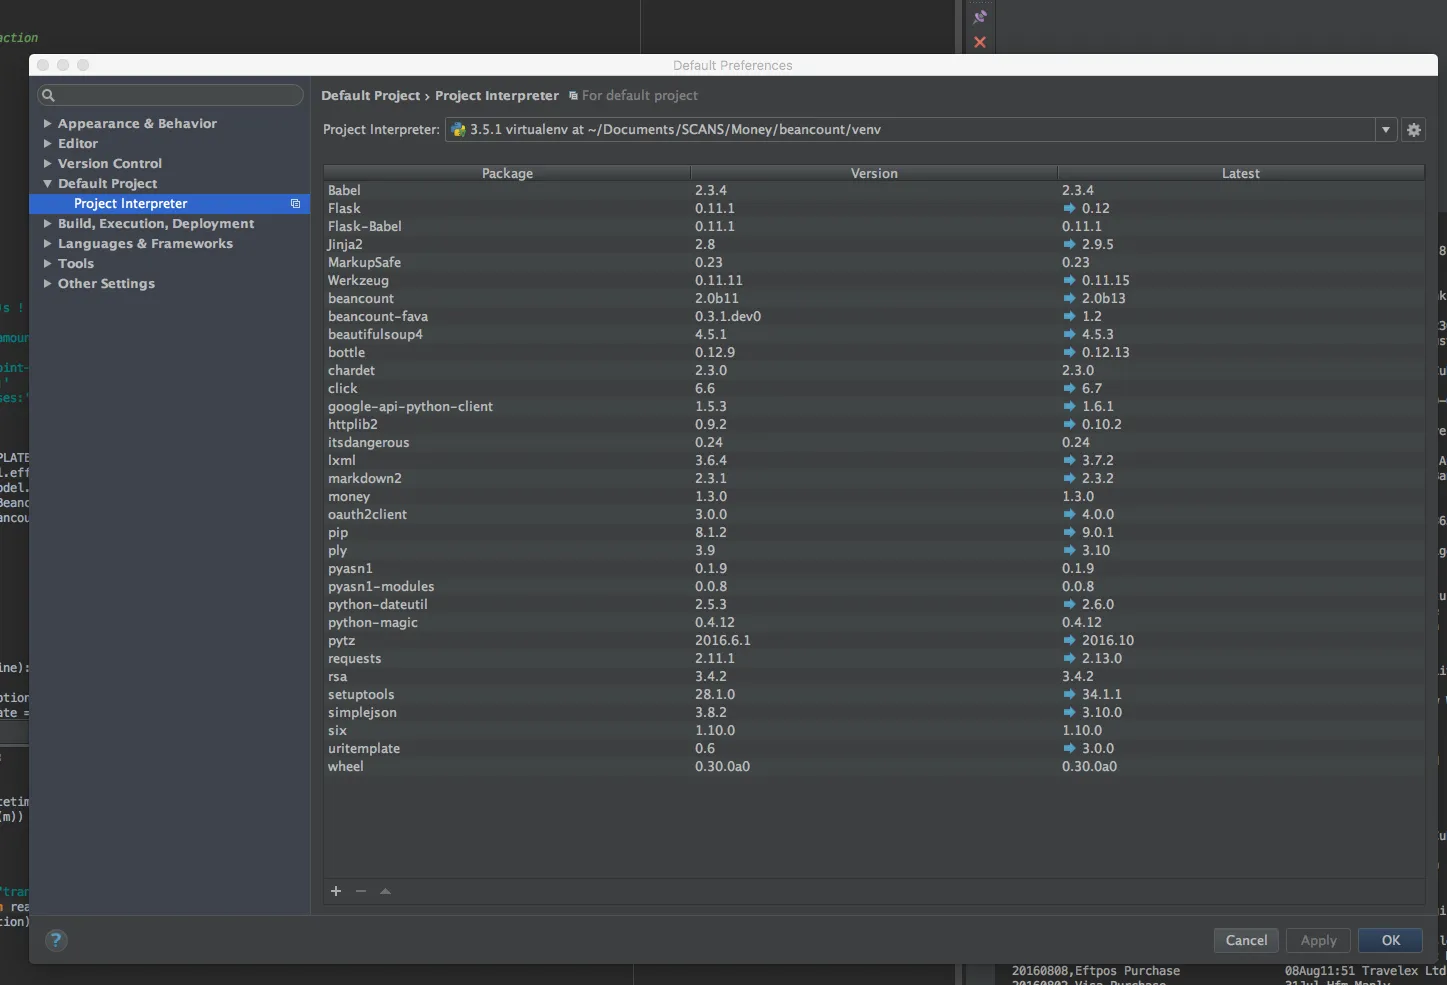Click the copy icon beside Project Interpreter
Viewport: 1447px width, 985px height.
coord(295,203)
